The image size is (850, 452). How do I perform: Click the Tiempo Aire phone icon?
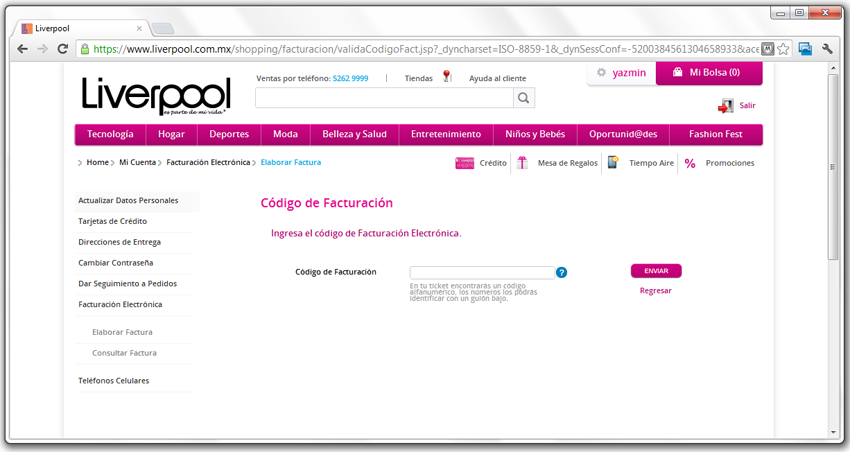pyautogui.click(x=613, y=162)
